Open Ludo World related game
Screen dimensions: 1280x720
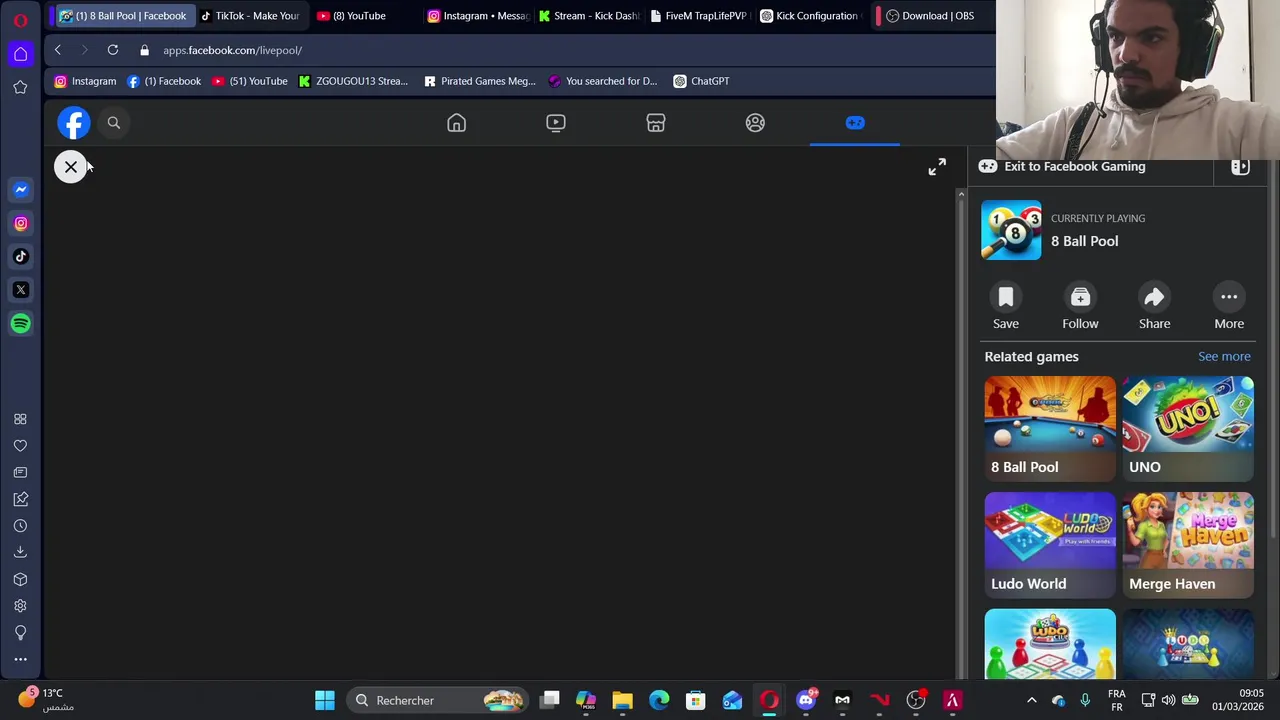pyautogui.click(x=1050, y=546)
